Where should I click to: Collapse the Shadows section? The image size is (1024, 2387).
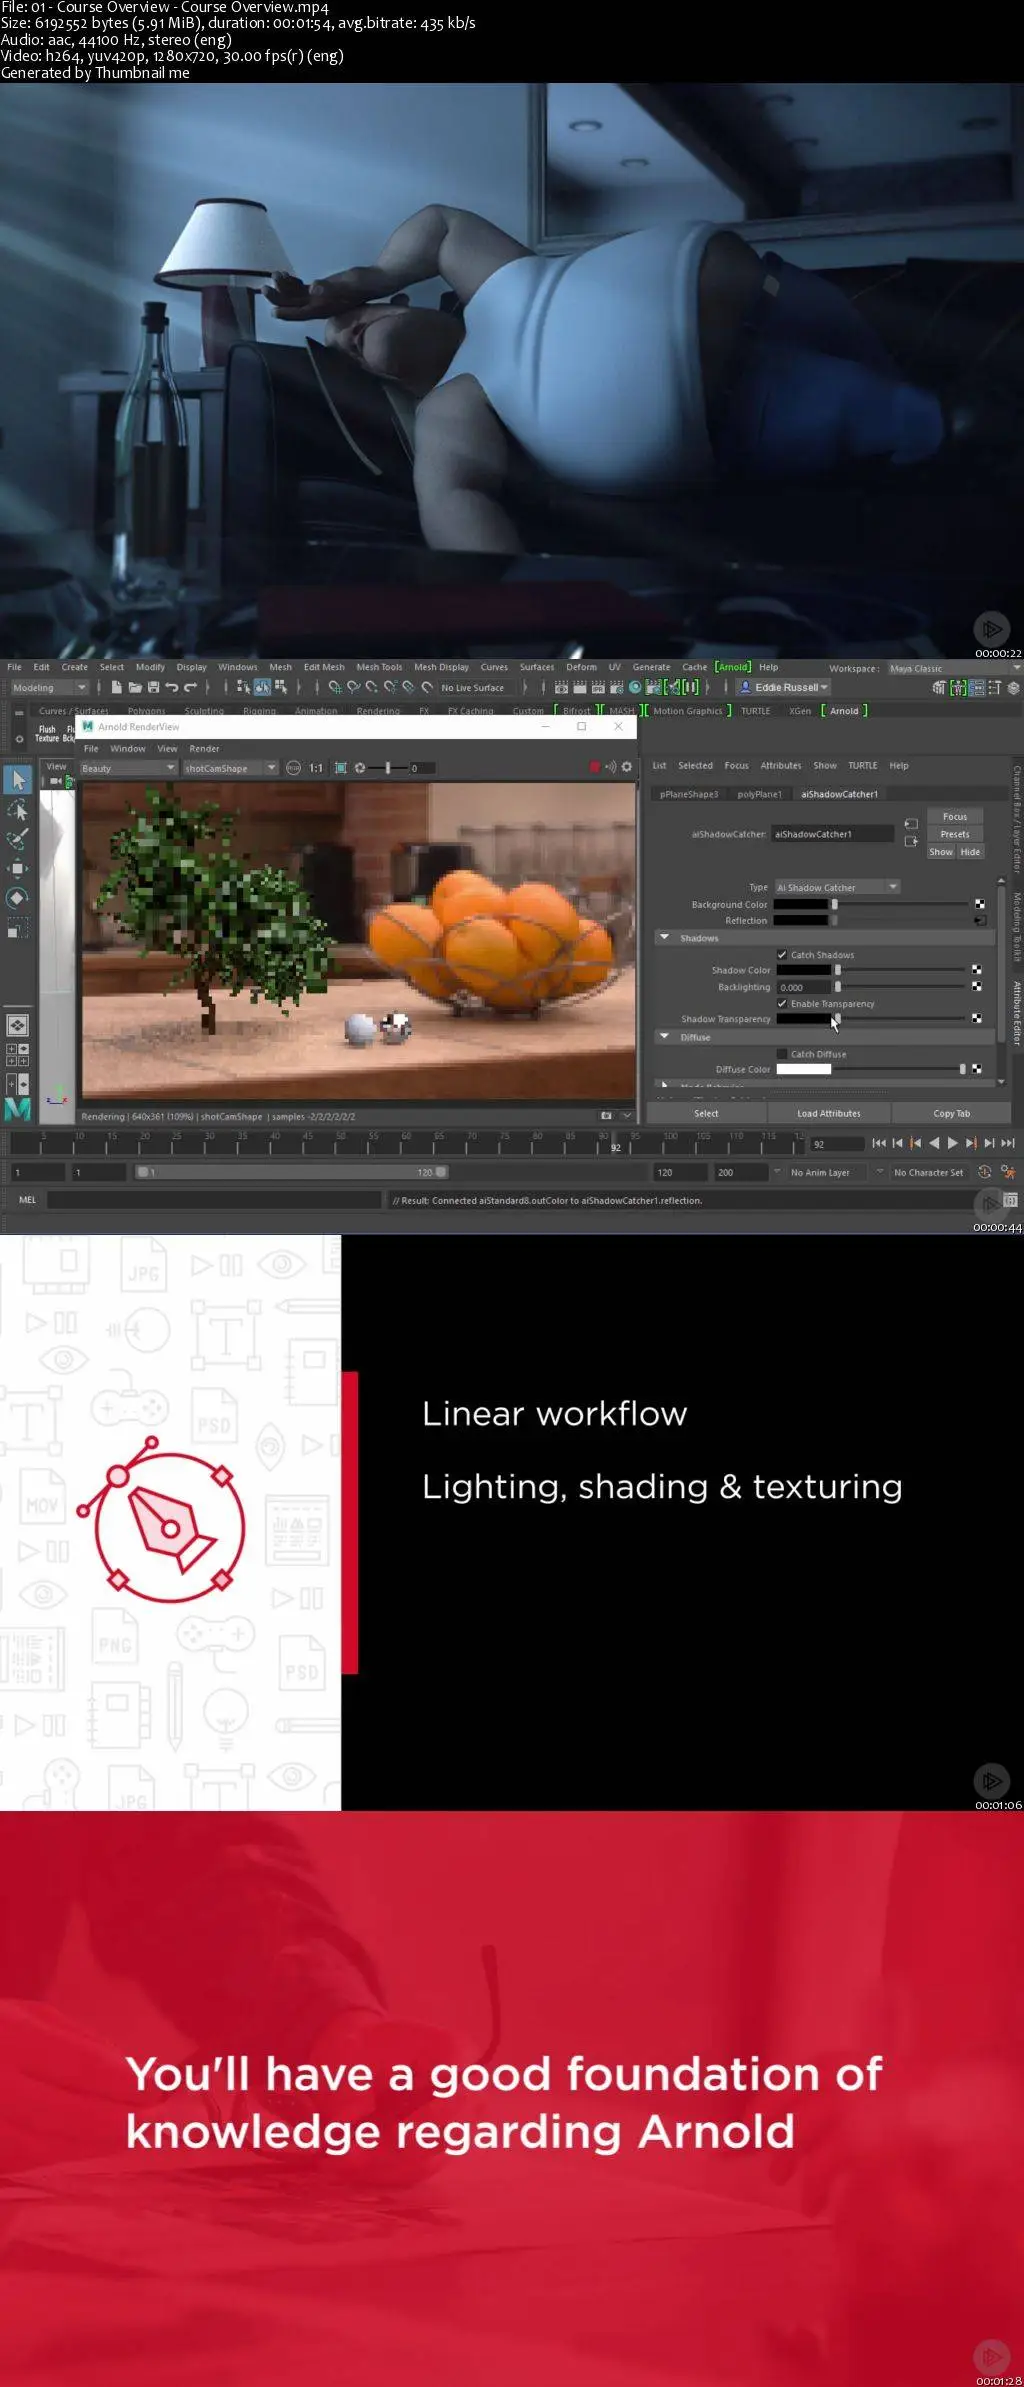click(664, 938)
